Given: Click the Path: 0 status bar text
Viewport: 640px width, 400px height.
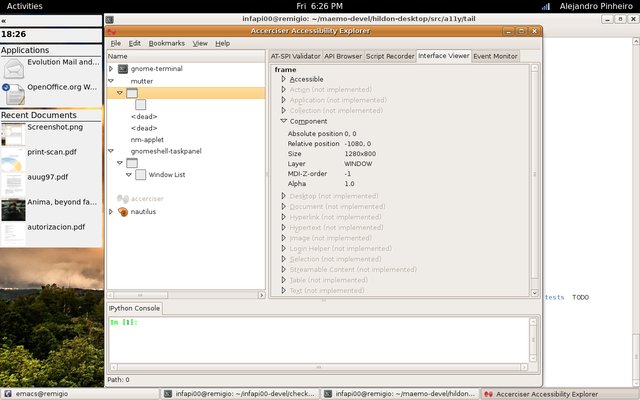Looking at the screenshot, I should point(118,380).
